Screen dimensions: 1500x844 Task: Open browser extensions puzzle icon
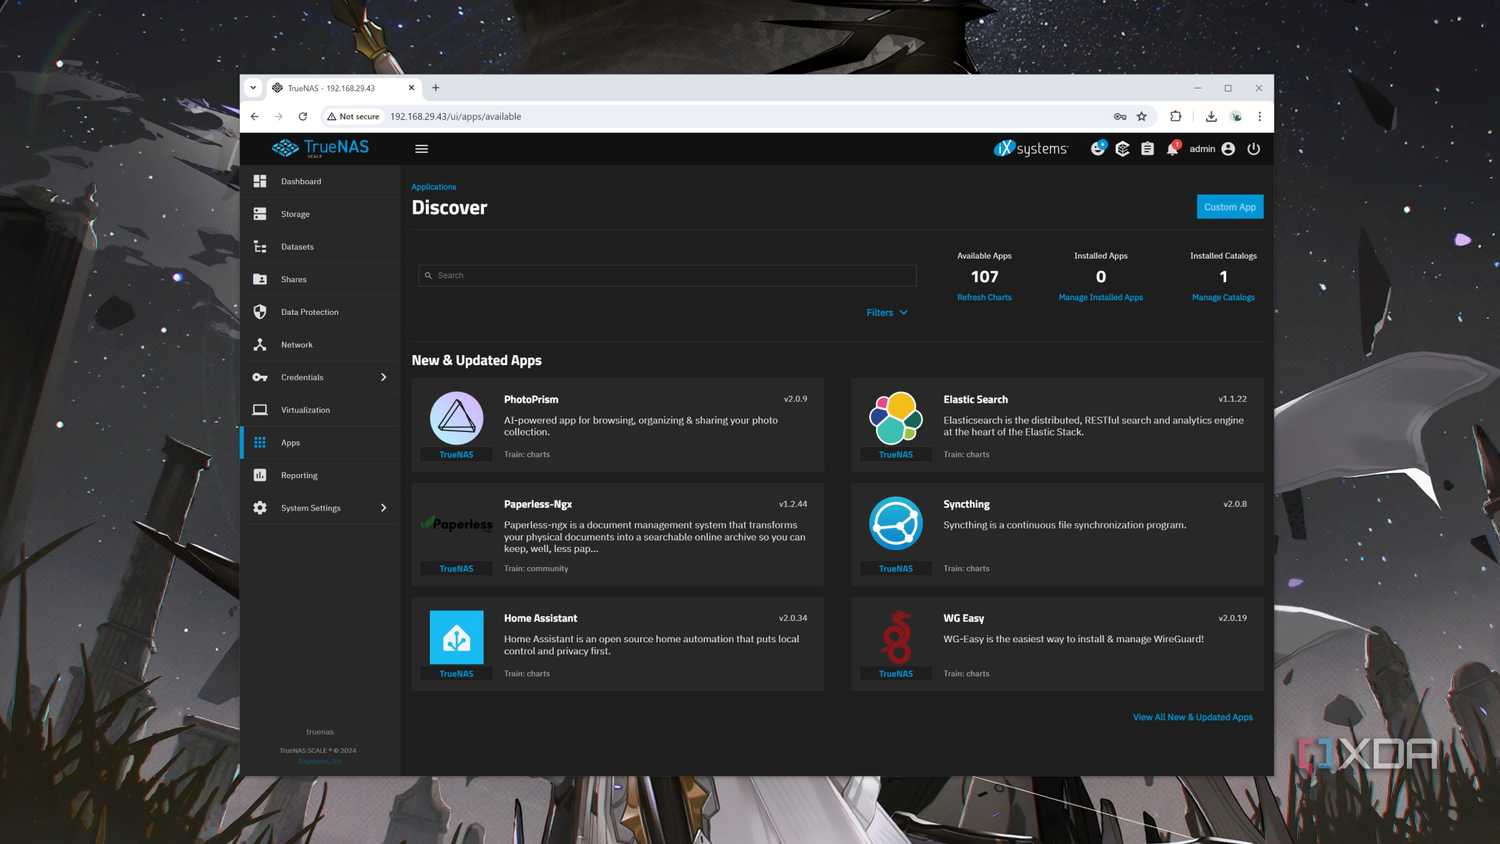coord(1176,116)
